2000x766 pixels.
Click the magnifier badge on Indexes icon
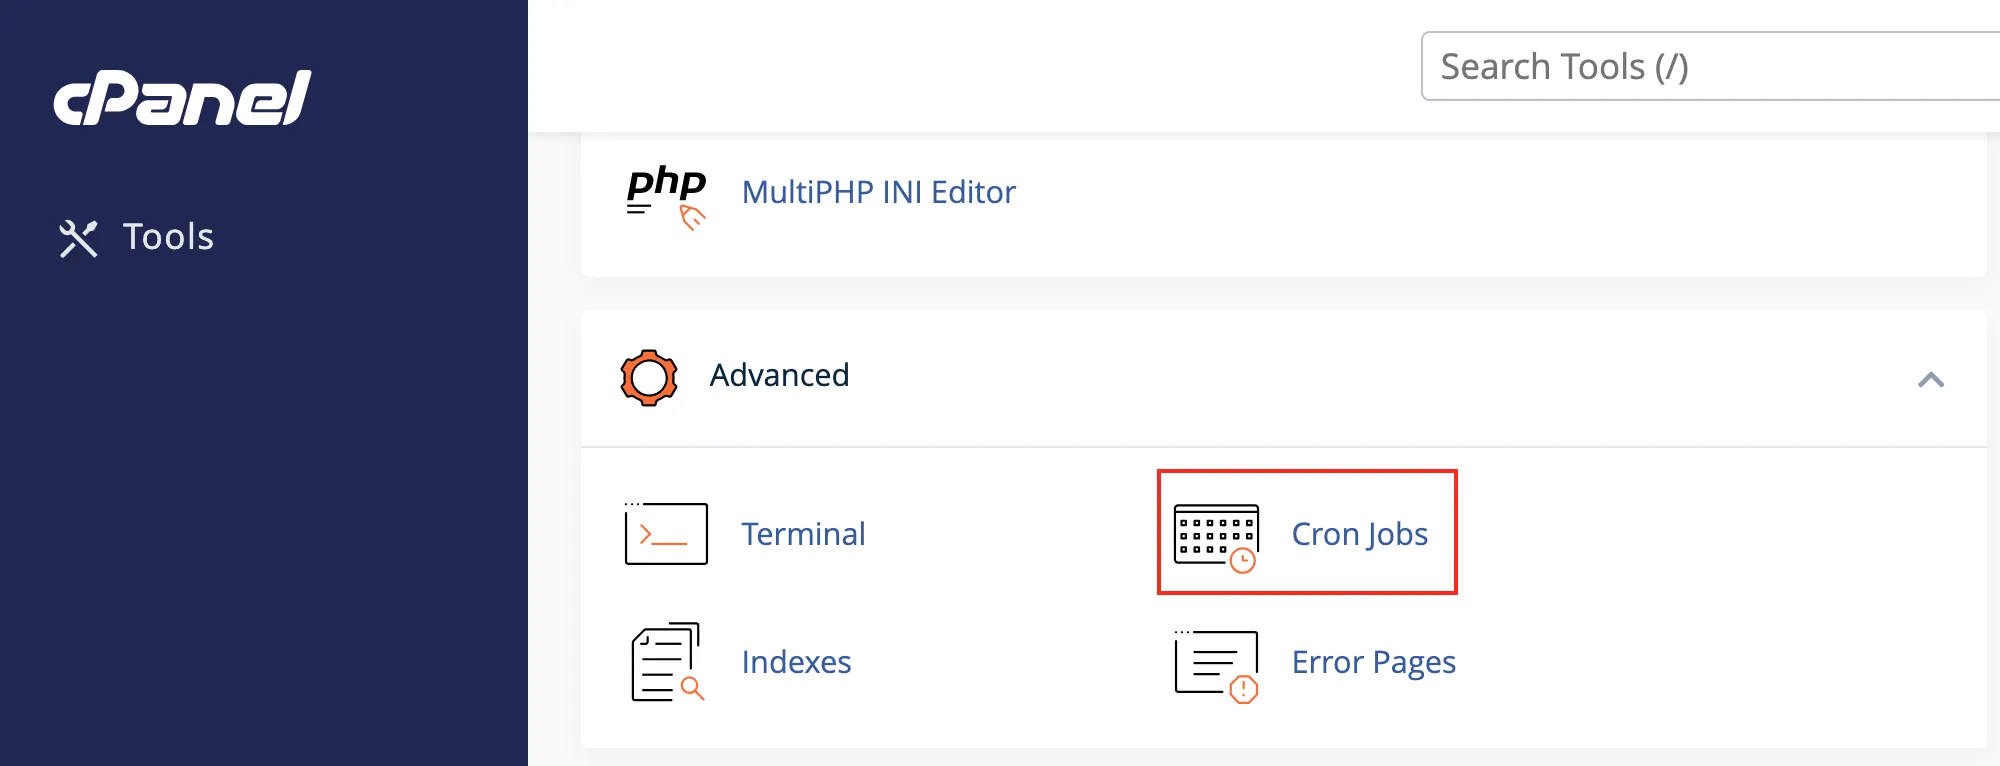coord(692,688)
